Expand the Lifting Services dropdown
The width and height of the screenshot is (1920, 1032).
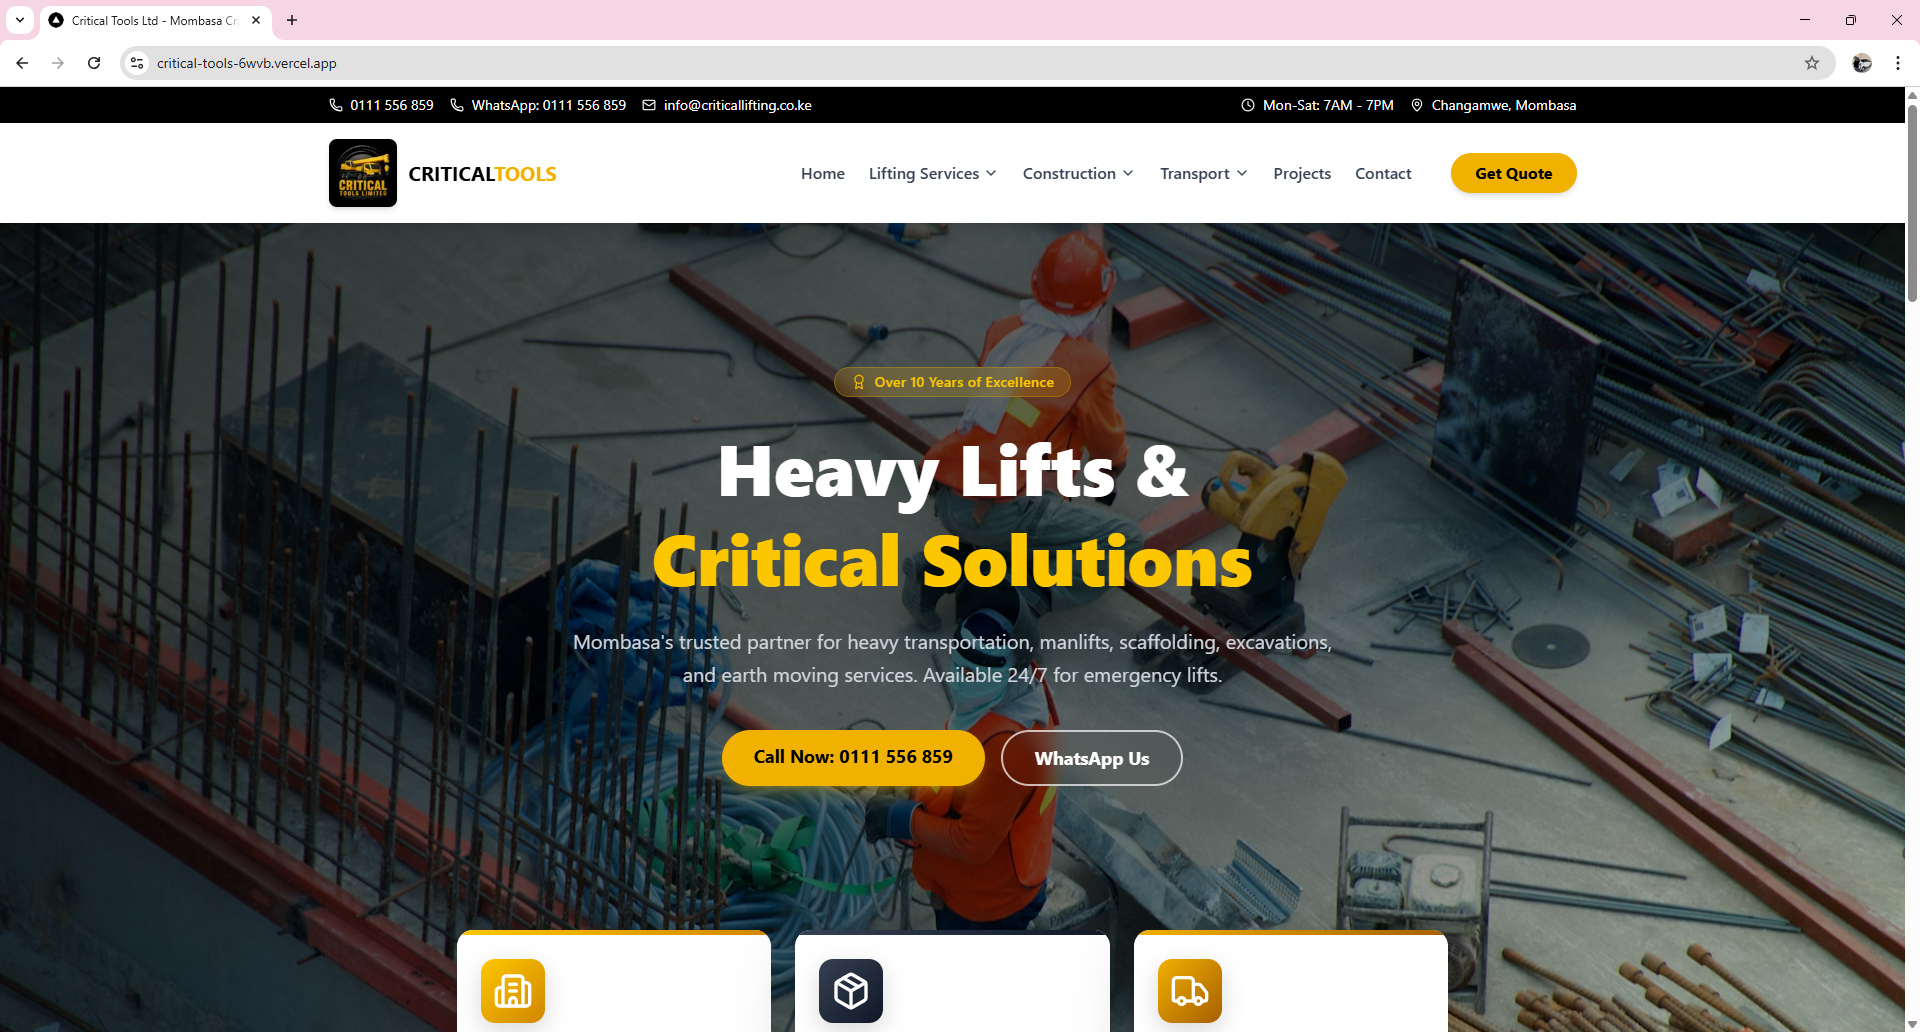click(x=931, y=173)
